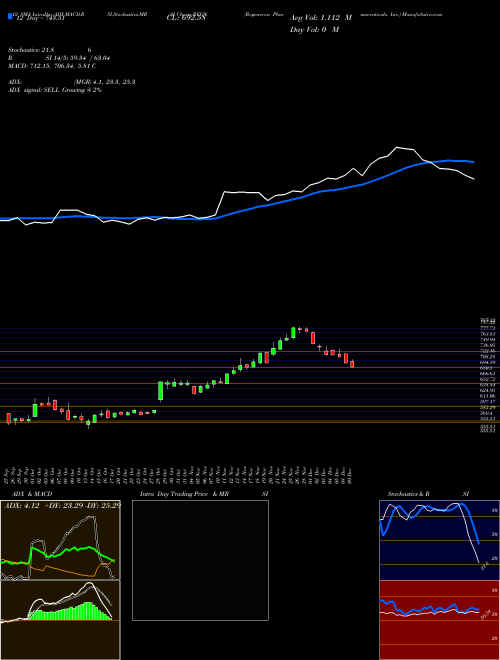500x660 pixels.
Task: Click the empty Intra Day Trading Price chart box
Action: 200,560
